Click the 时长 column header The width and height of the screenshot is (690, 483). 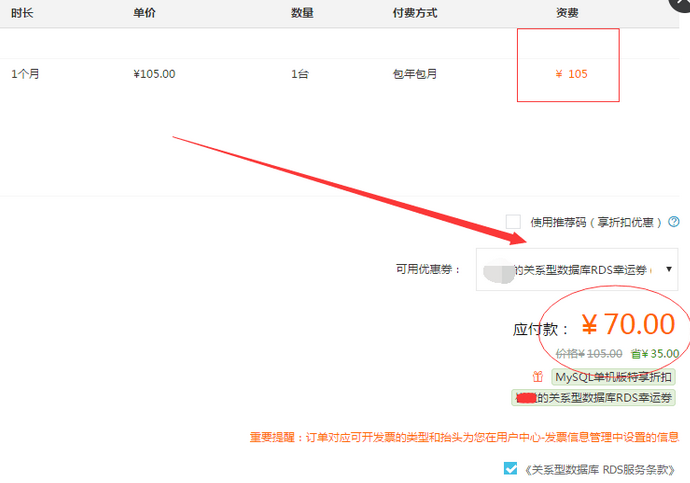23,13
